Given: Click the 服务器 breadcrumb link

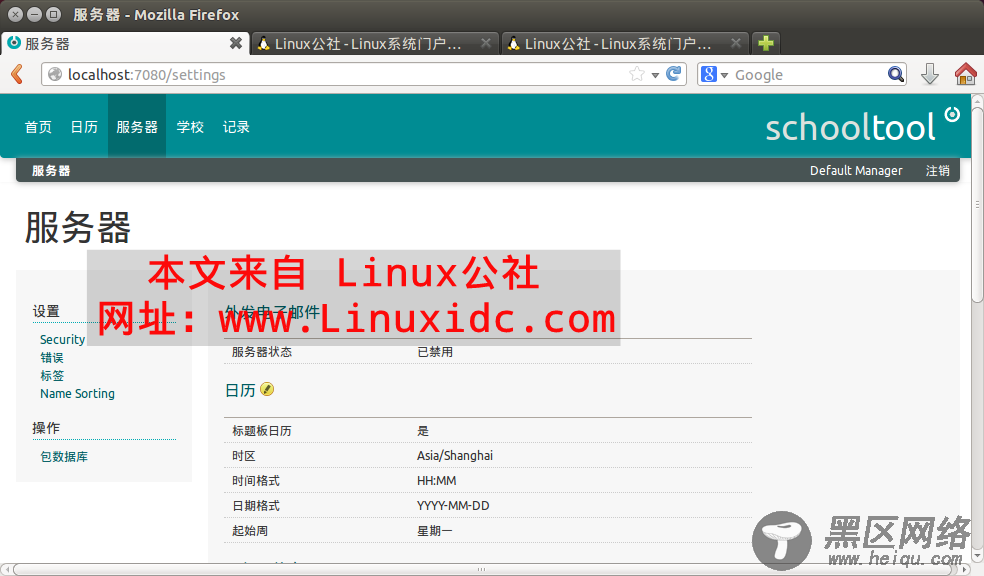Looking at the screenshot, I should click(x=51, y=171).
